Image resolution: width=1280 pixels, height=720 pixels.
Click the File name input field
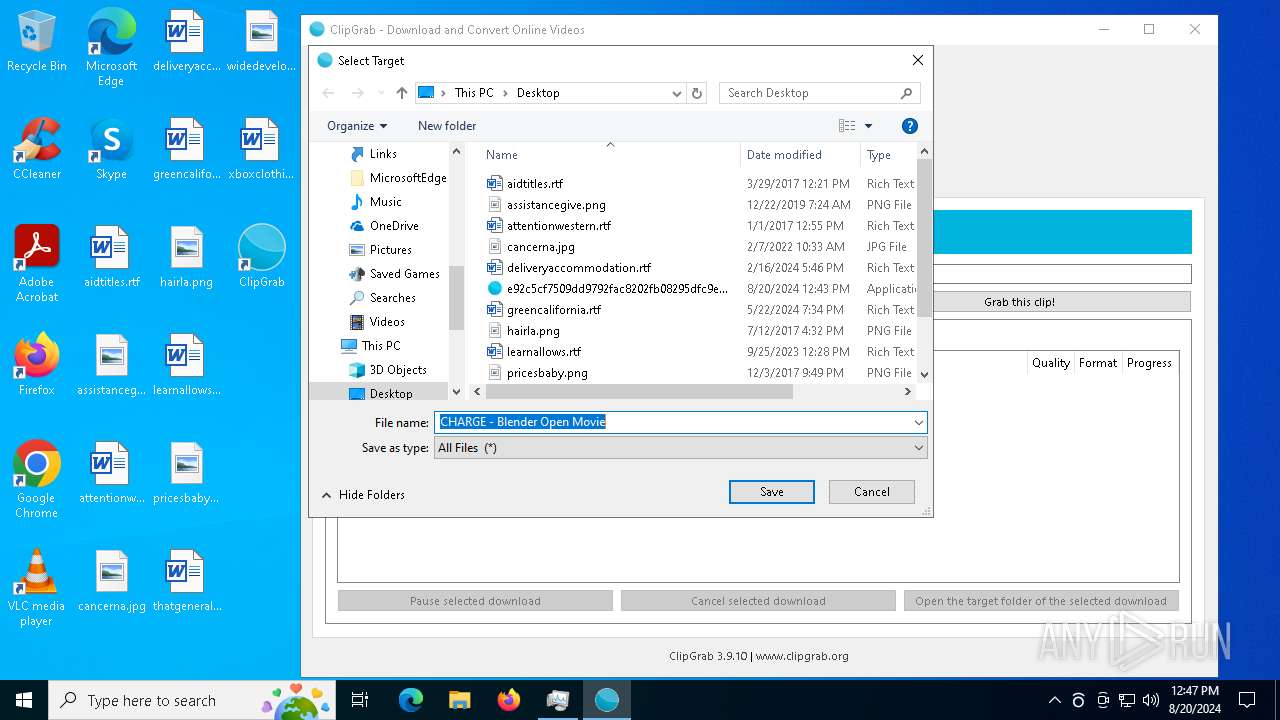pyautogui.click(x=673, y=423)
